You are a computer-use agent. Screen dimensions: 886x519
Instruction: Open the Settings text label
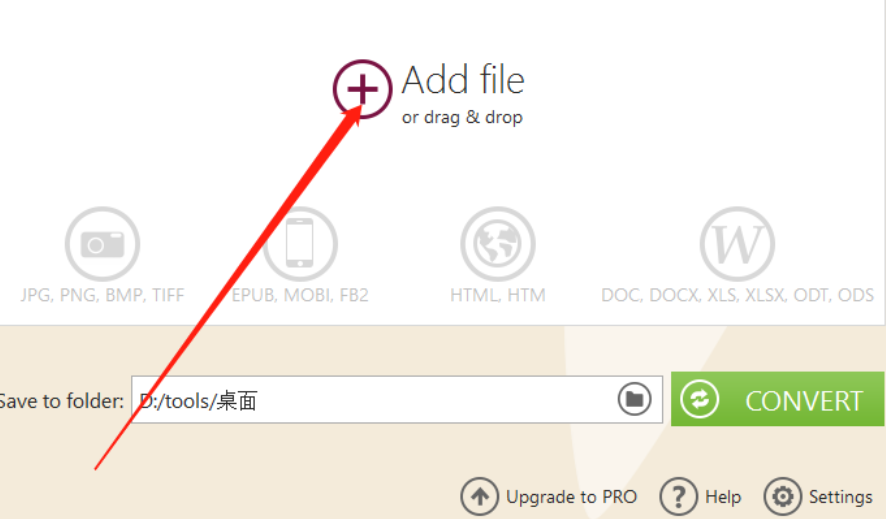(x=840, y=497)
